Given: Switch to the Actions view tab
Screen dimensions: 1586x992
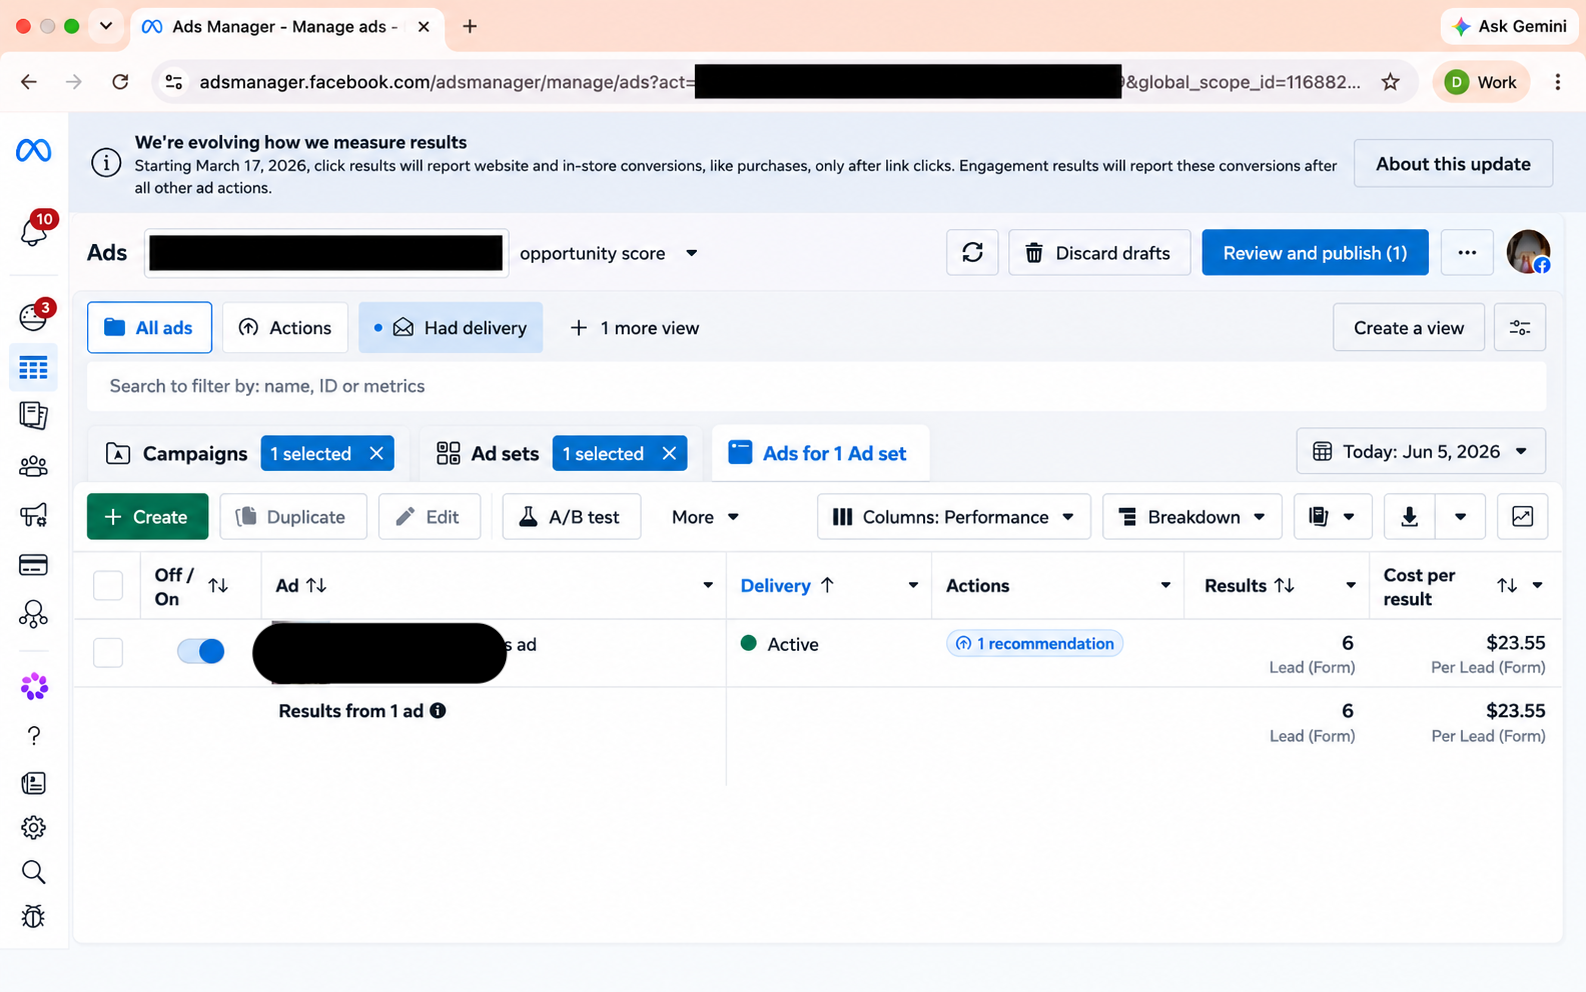Looking at the screenshot, I should pos(285,327).
